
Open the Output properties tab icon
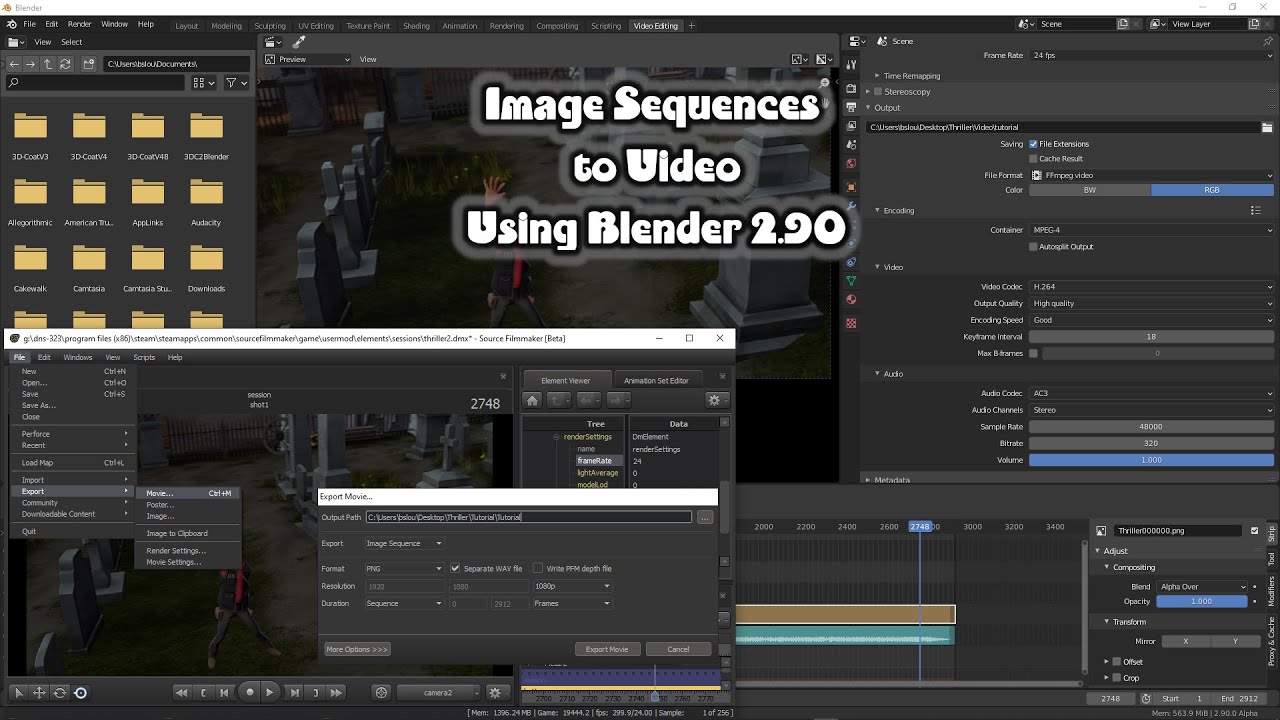click(851, 108)
